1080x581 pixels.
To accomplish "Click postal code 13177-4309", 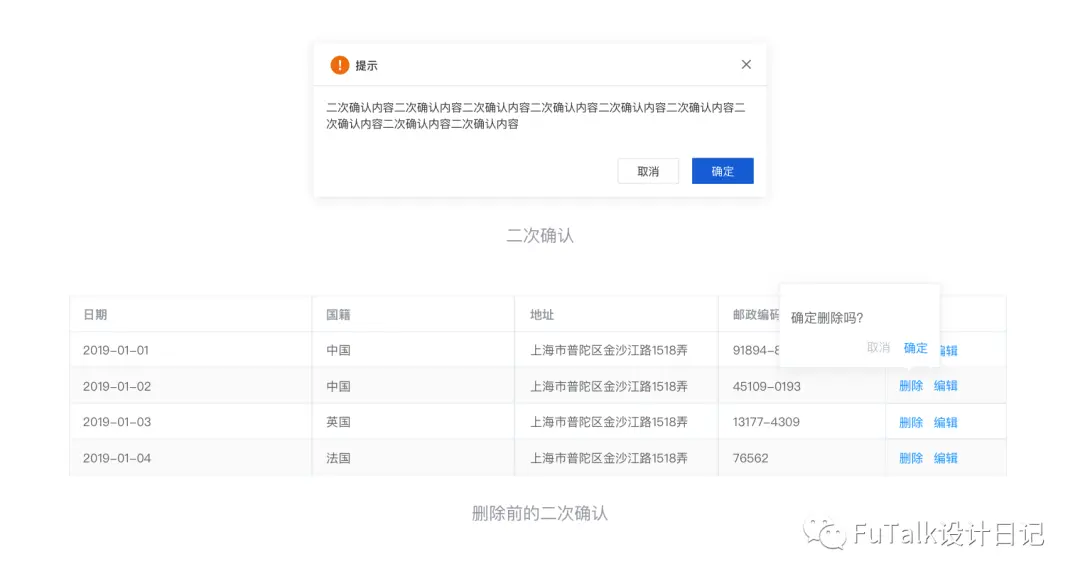I will pos(766,422).
